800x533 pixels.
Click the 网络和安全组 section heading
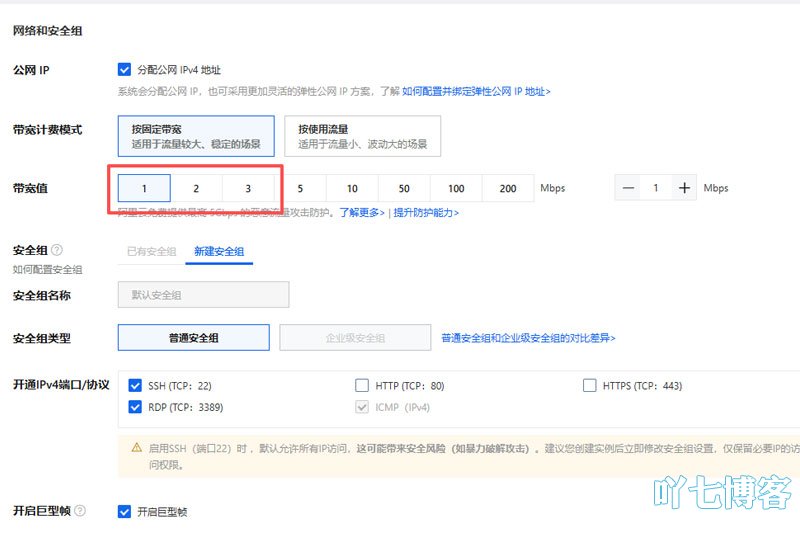pos(47,31)
